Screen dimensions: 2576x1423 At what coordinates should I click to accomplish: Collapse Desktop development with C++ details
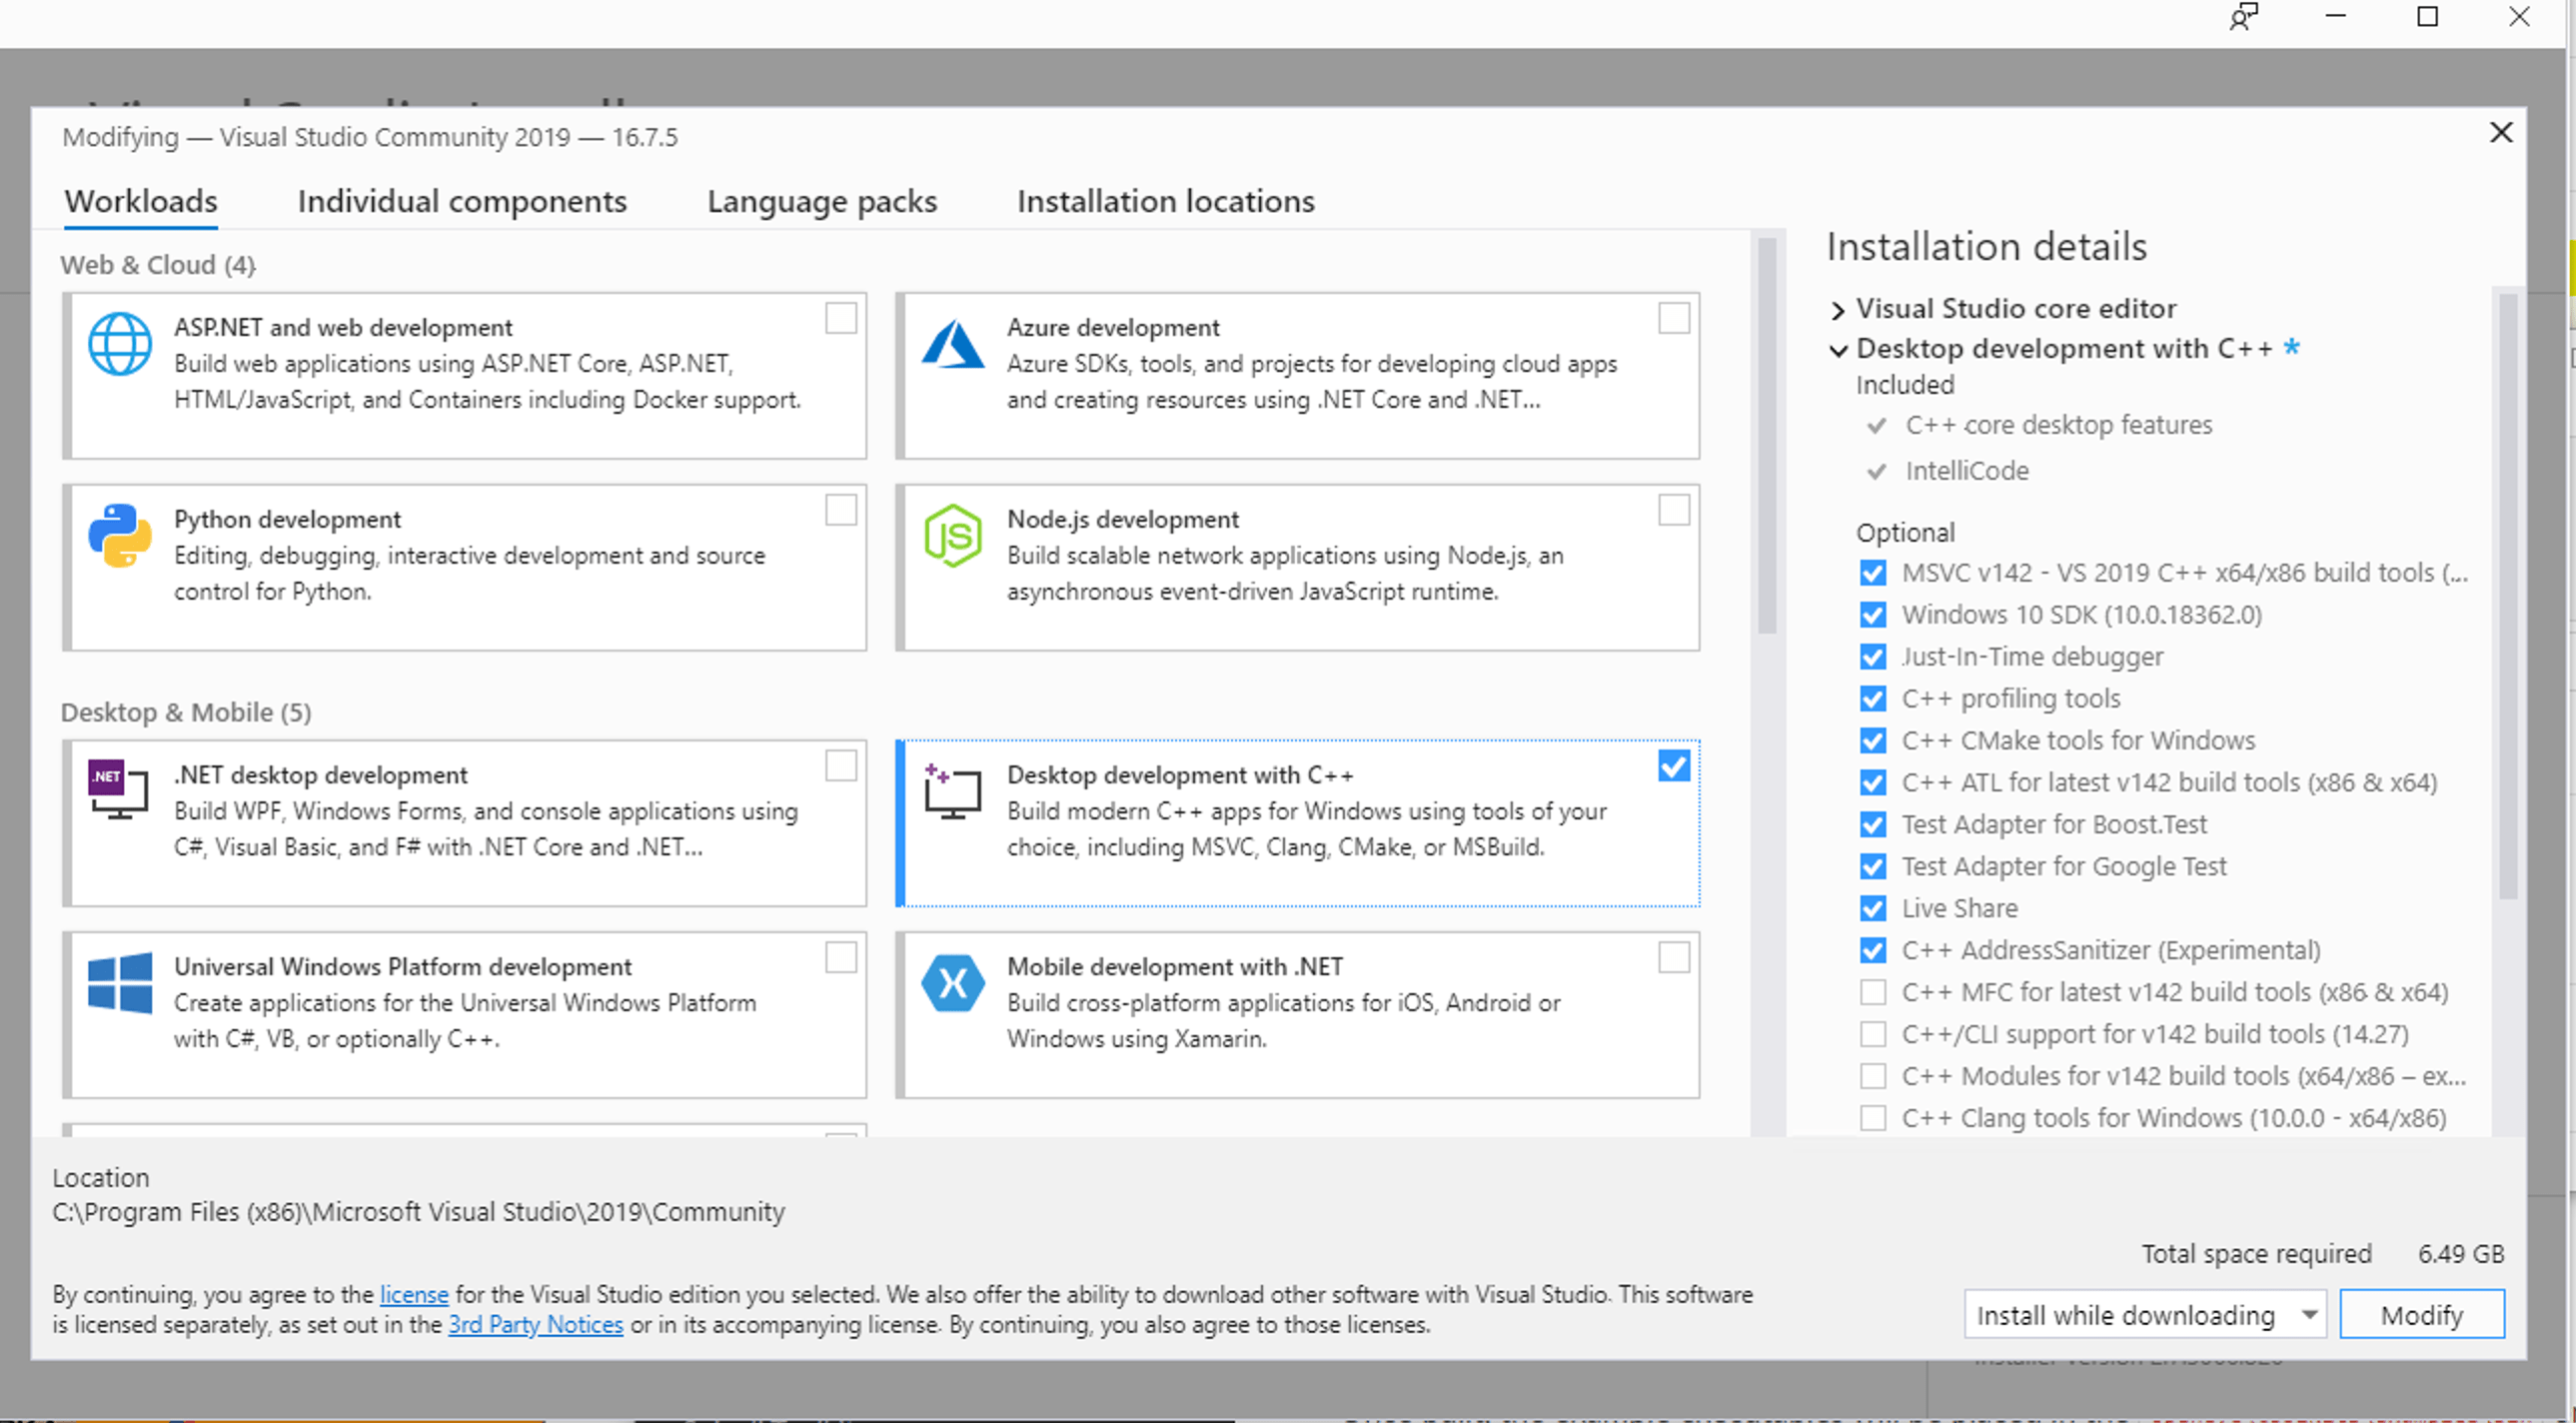1838,350
